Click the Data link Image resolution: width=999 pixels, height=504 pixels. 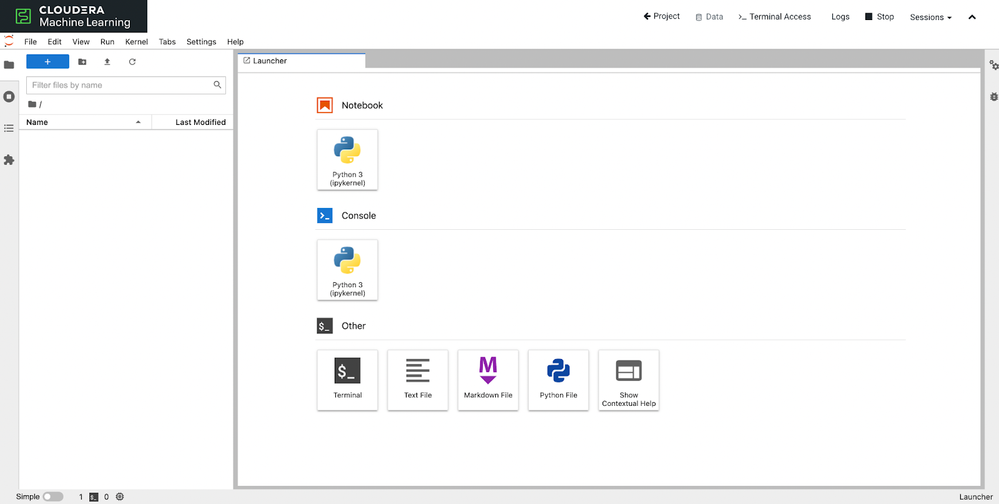pyautogui.click(x=709, y=17)
